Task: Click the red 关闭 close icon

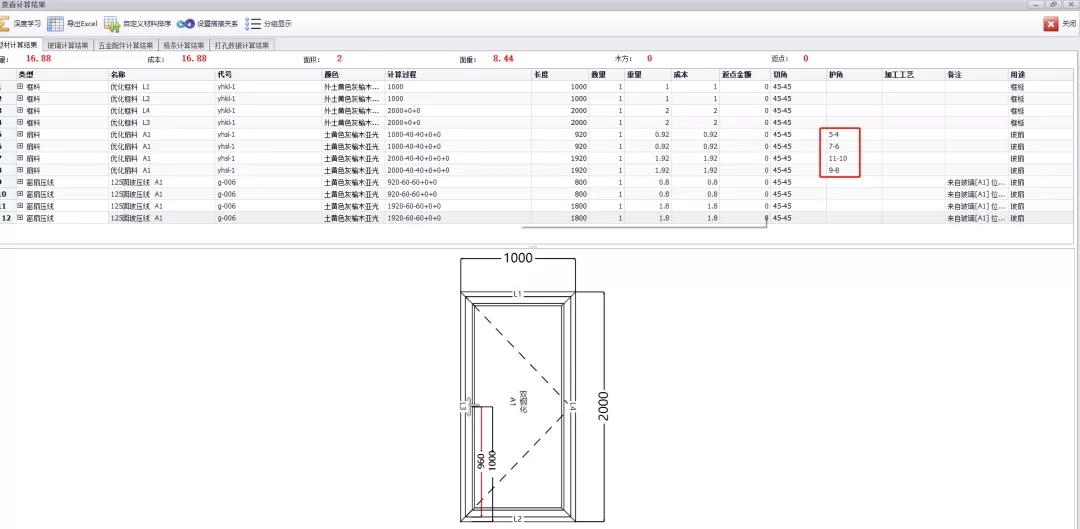Action: pyautogui.click(x=1051, y=23)
